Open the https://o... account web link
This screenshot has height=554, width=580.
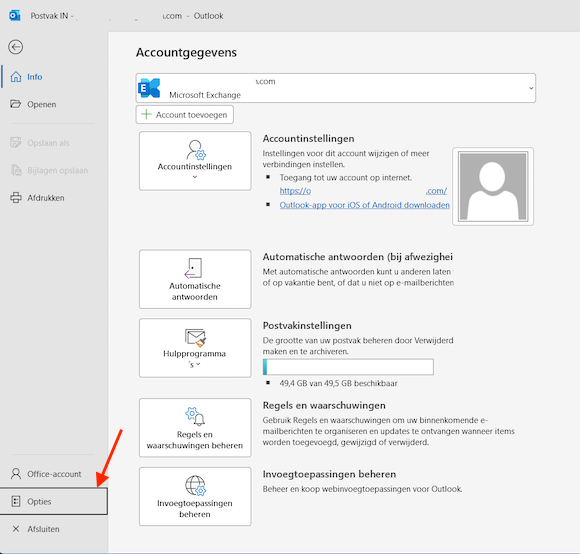363,191
